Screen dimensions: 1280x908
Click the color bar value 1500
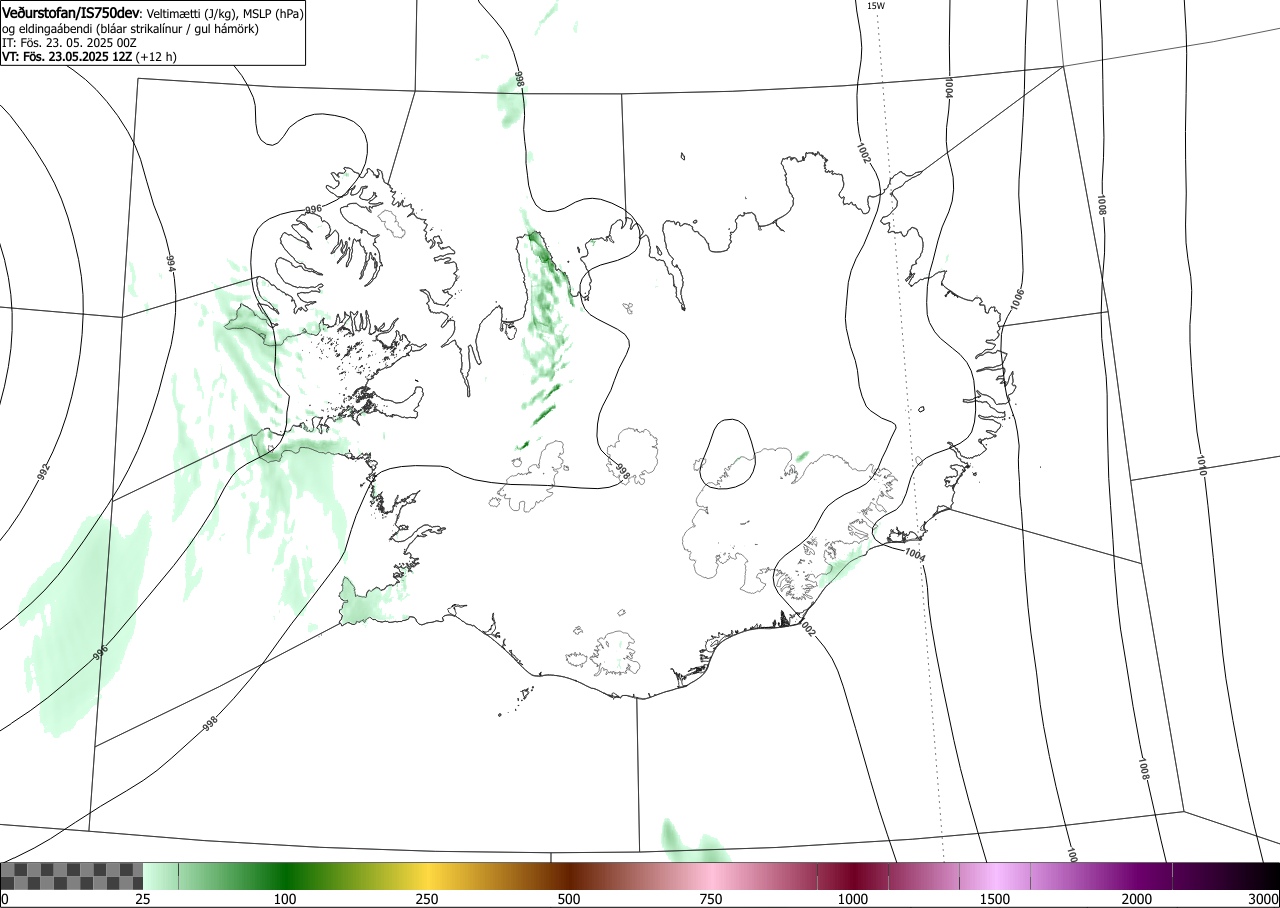[995, 900]
